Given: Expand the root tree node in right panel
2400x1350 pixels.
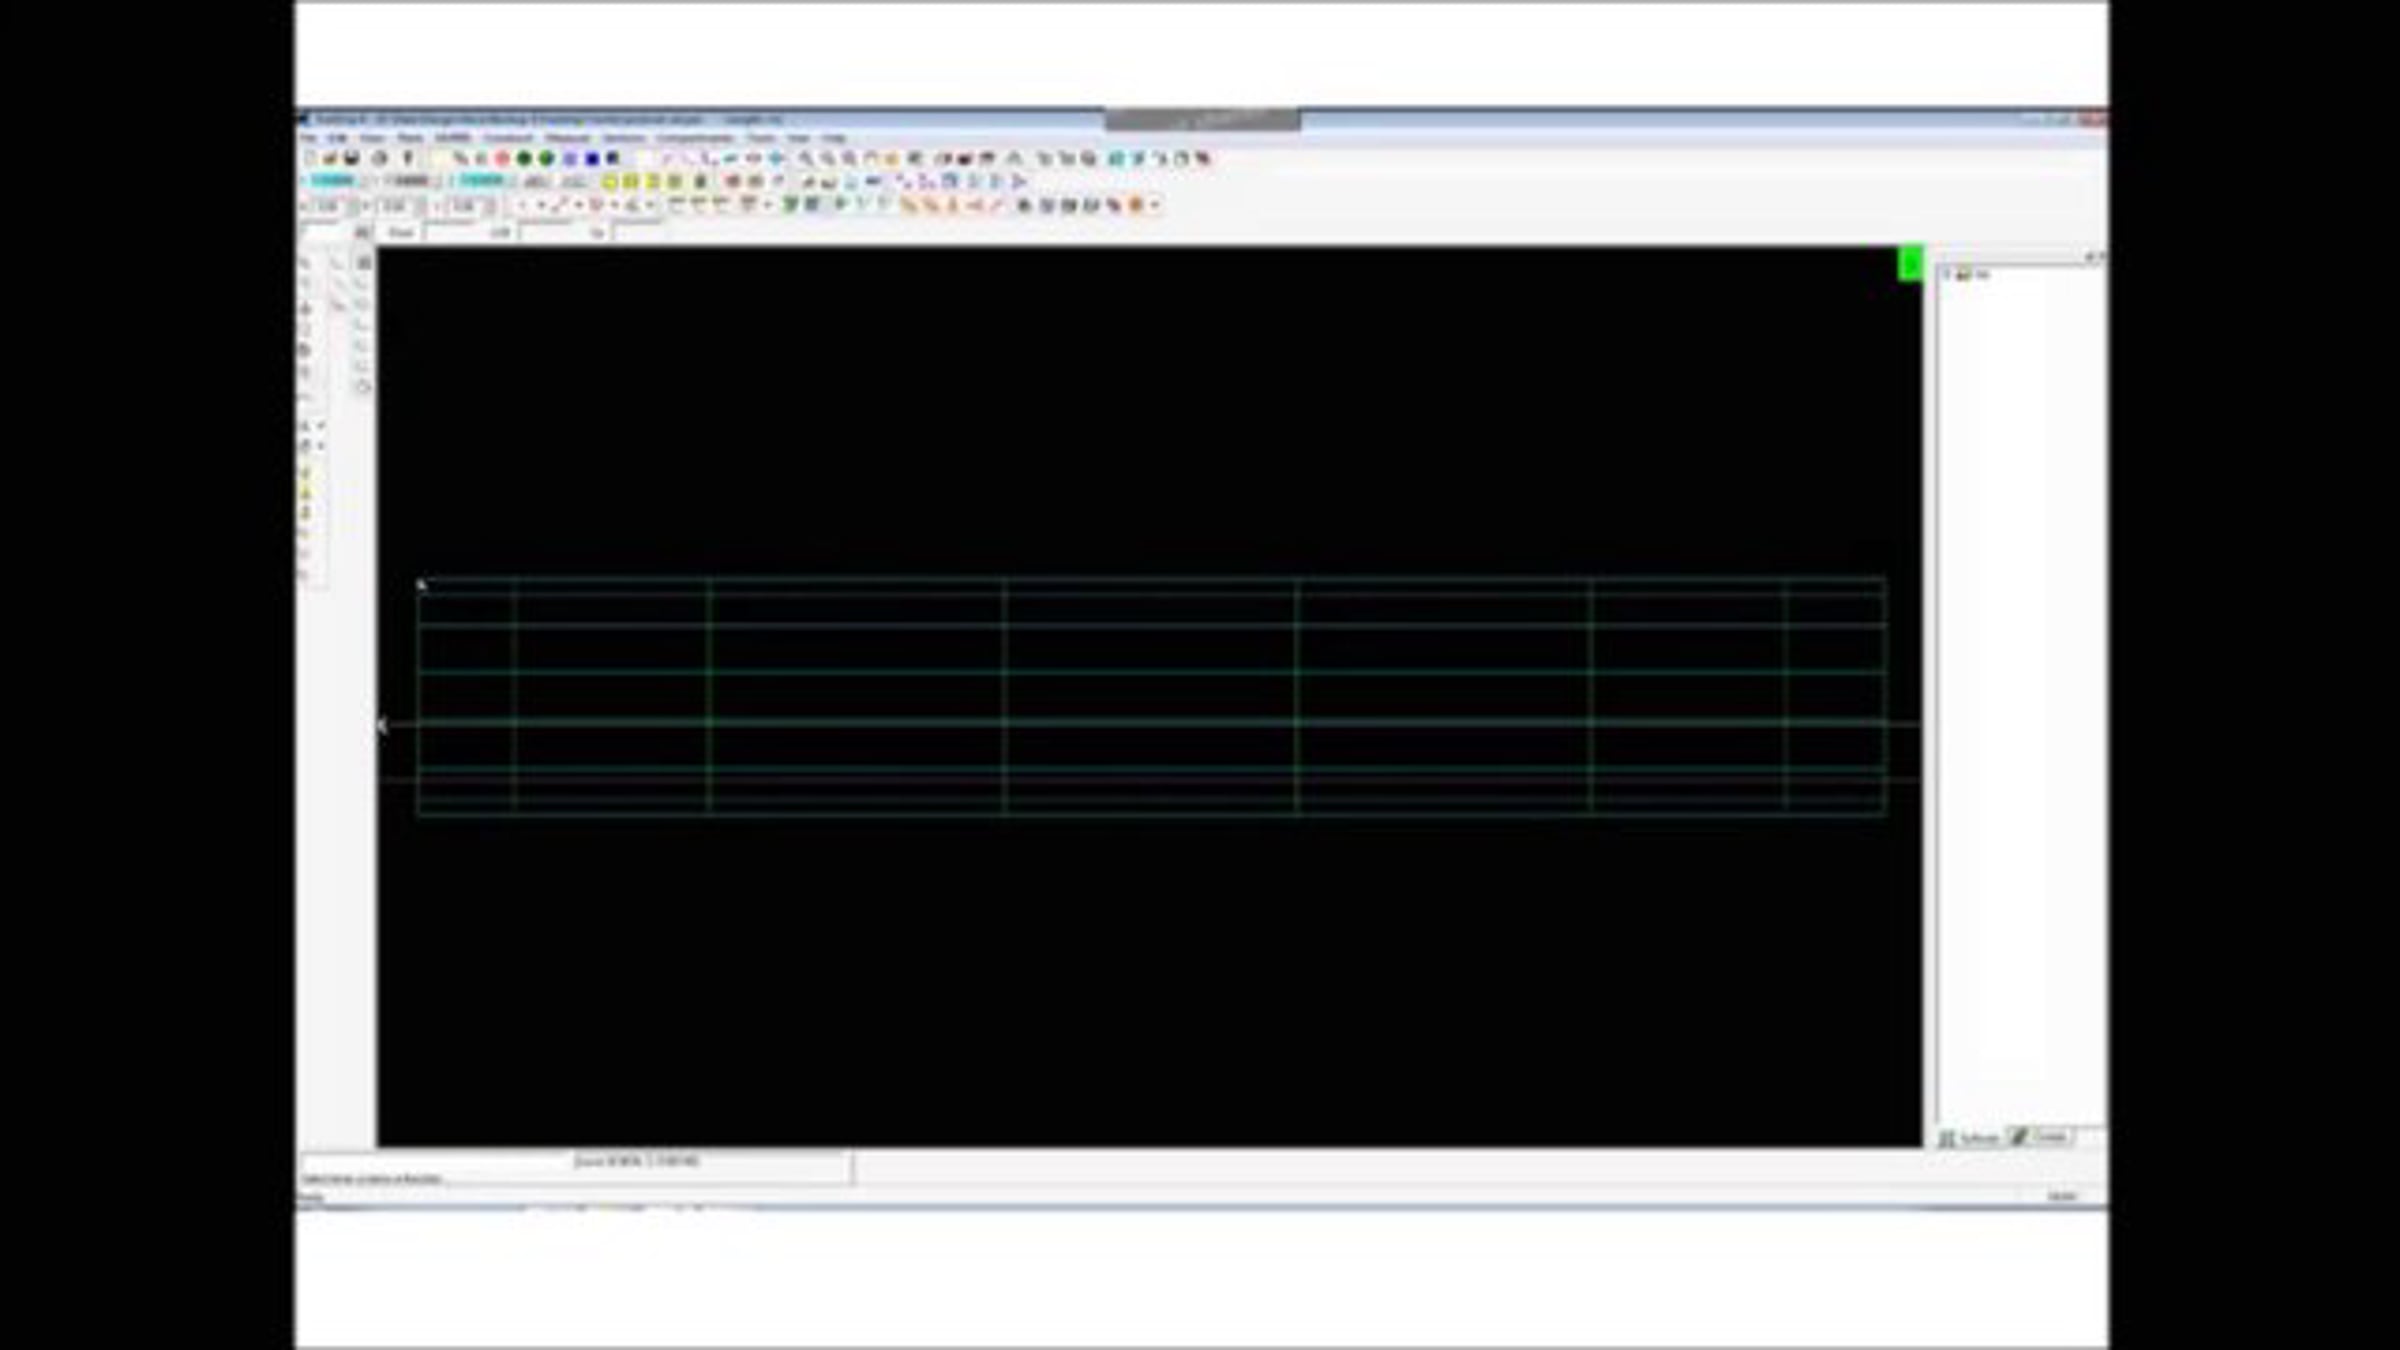Looking at the screenshot, I should click(1946, 273).
